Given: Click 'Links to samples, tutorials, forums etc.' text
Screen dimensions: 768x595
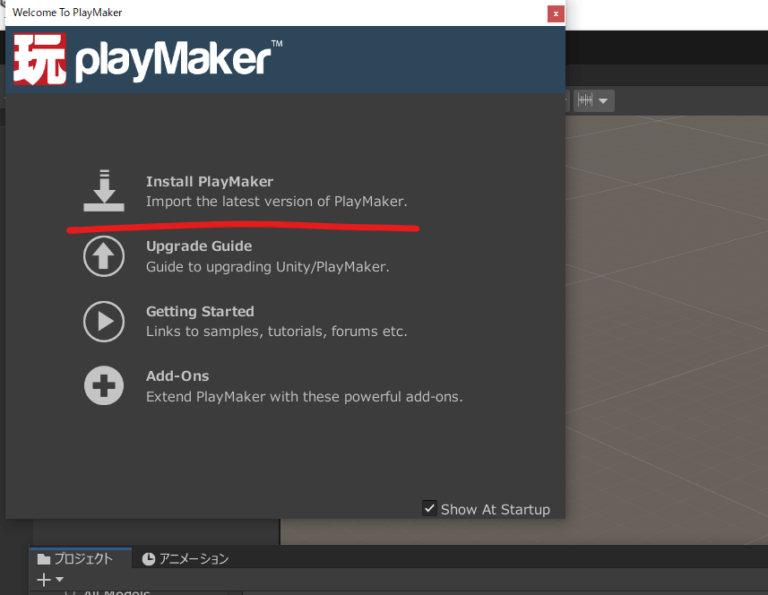Looking at the screenshot, I should point(277,332).
